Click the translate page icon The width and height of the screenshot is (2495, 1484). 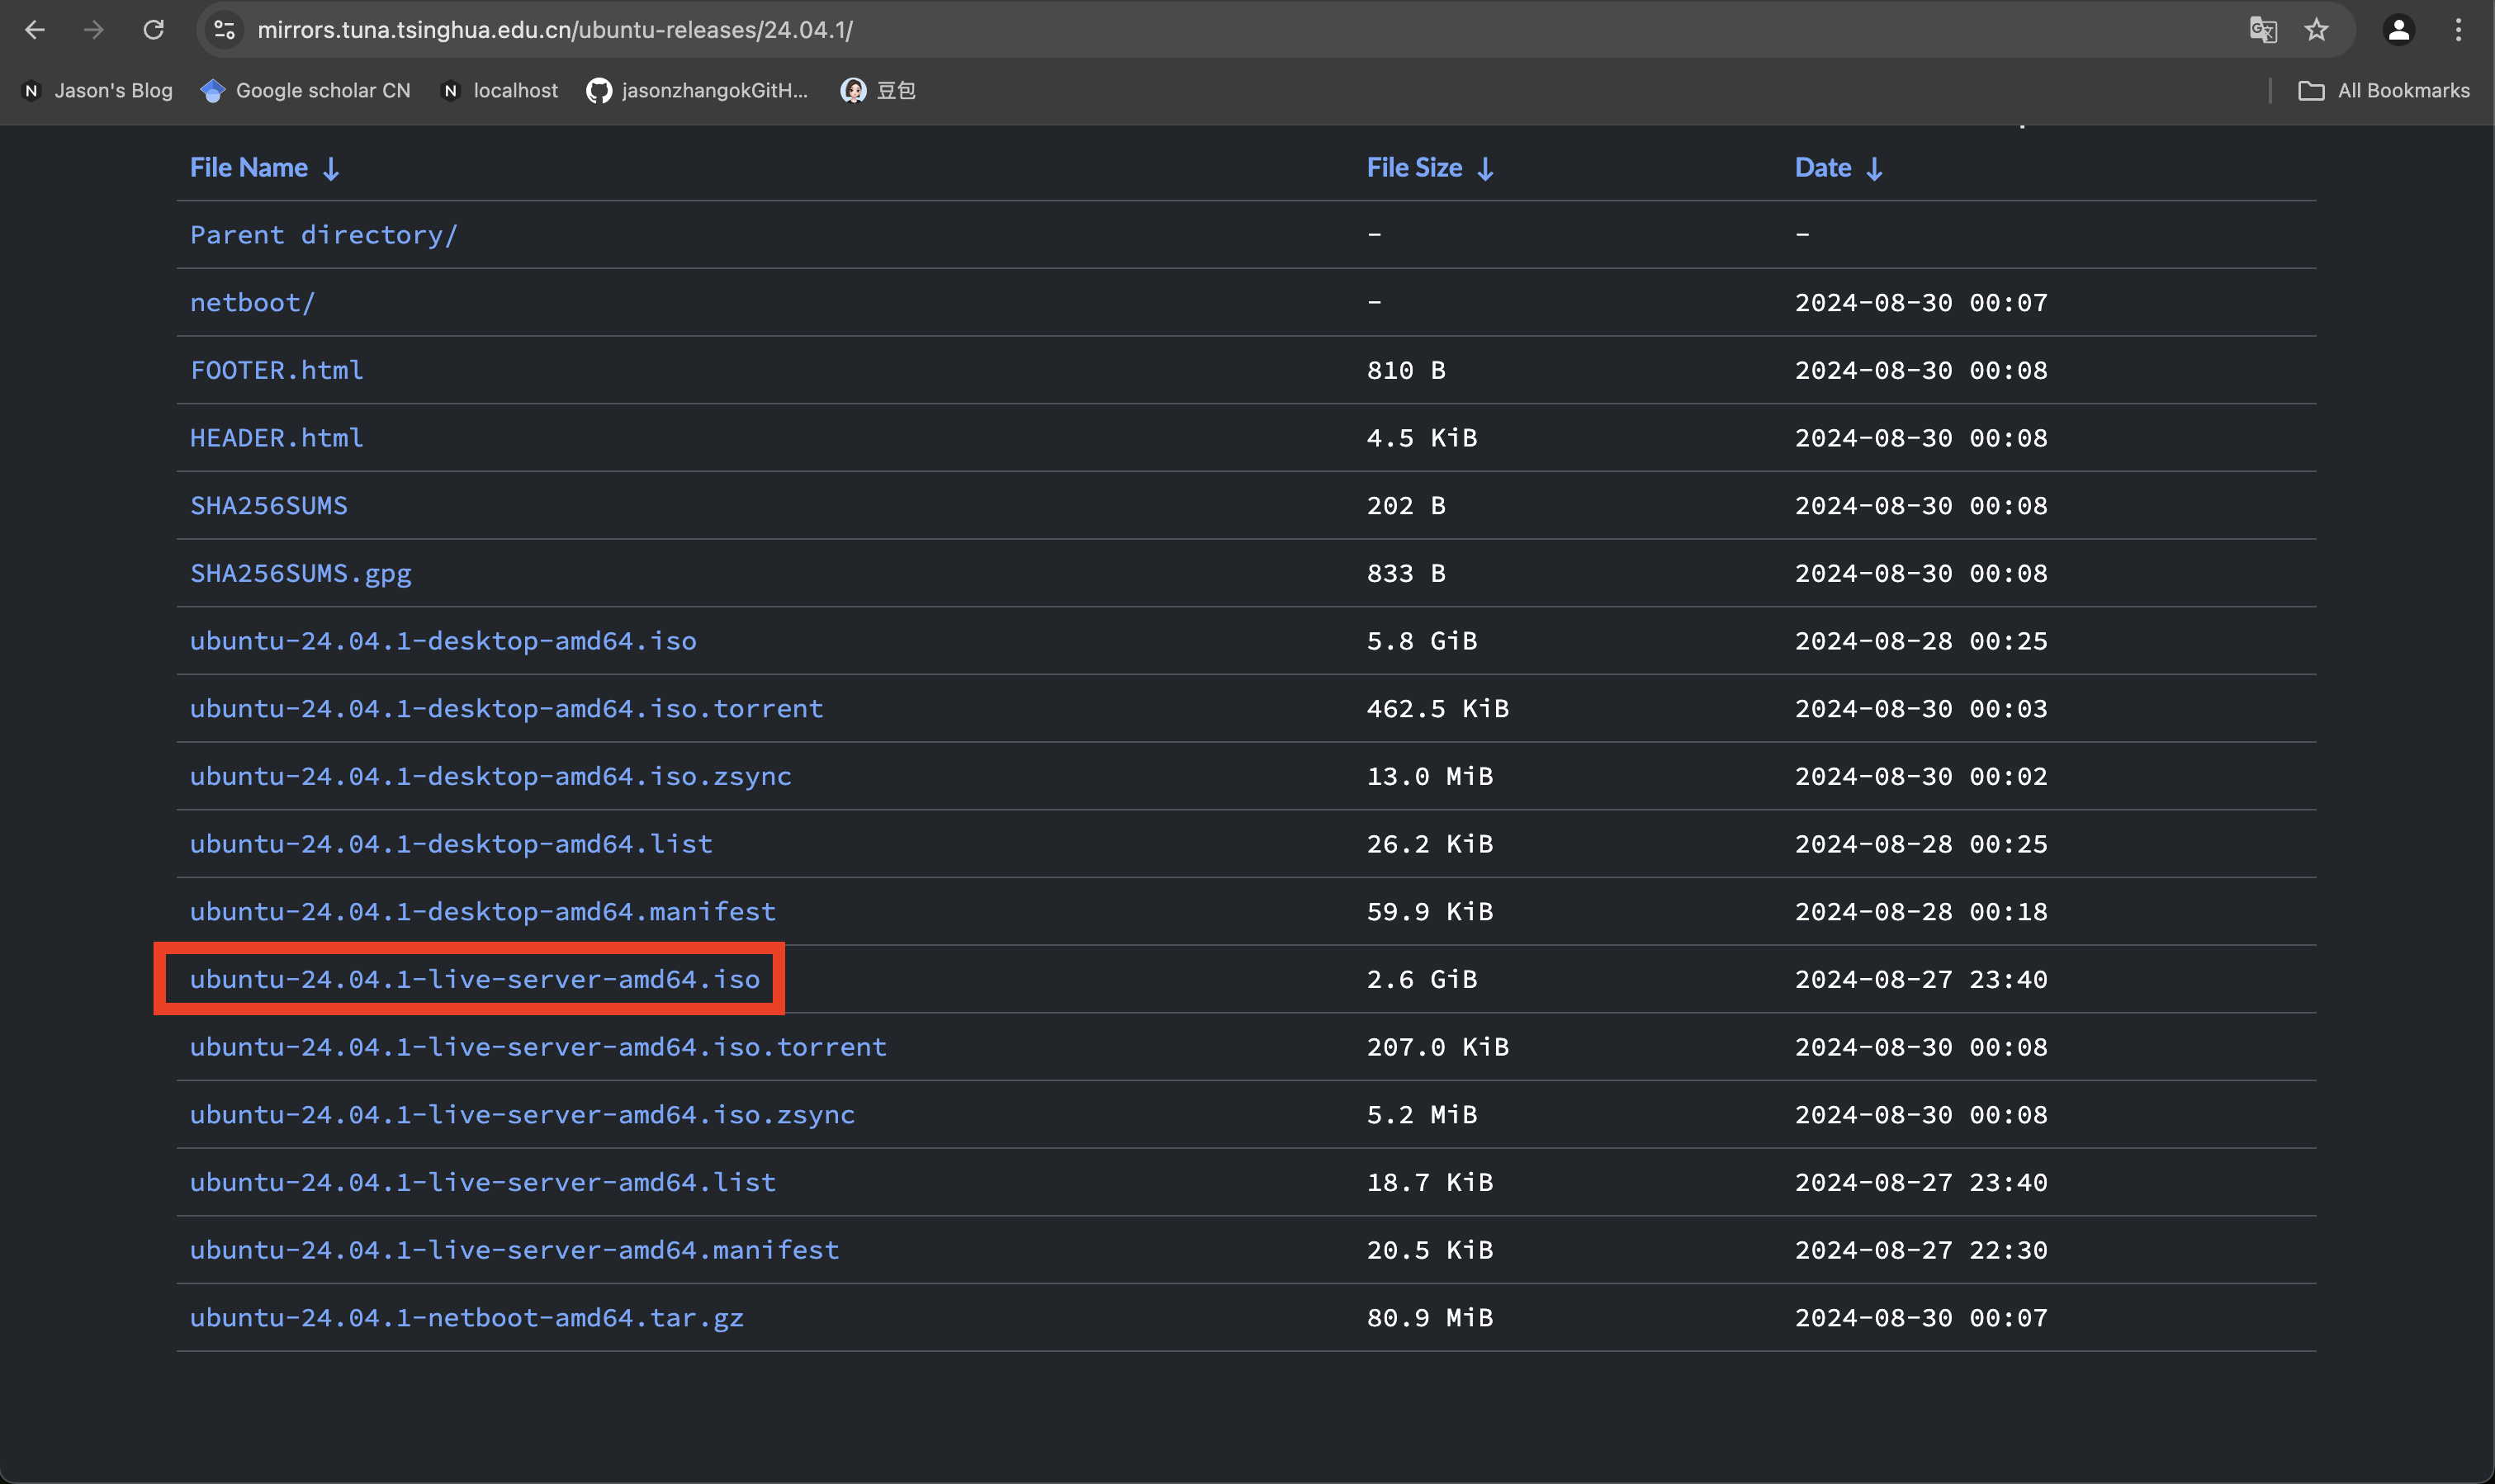coord(2262,30)
